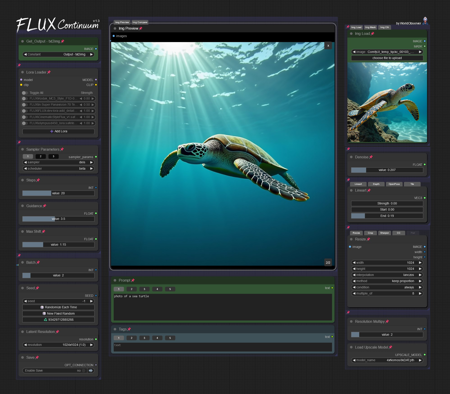Close the preview image with the x icon
Viewport: 450px width, 394px height.
pyautogui.click(x=328, y=46)
